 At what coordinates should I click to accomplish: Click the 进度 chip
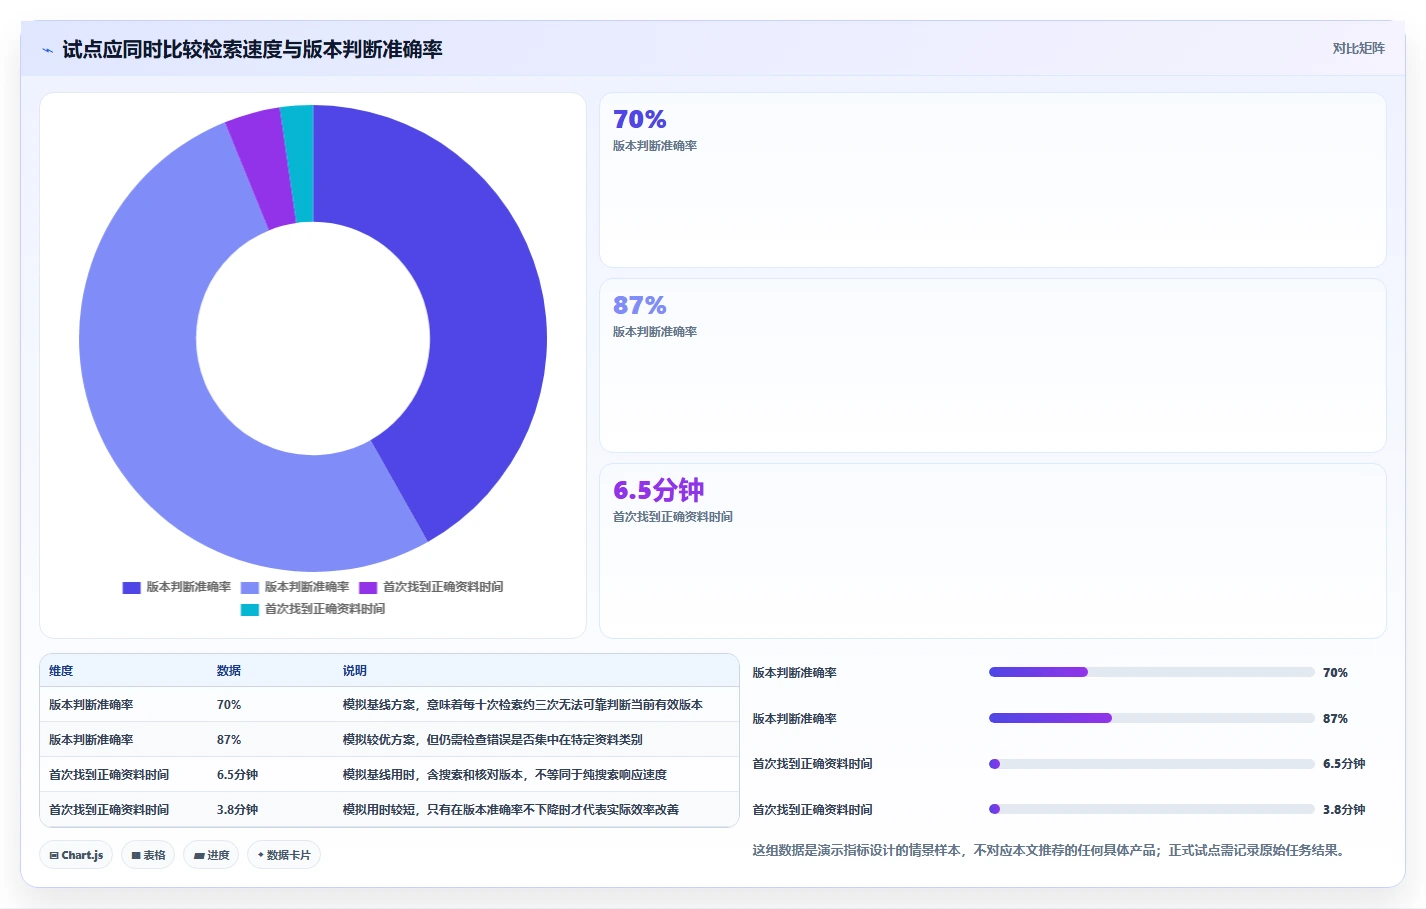click(211, 855)
